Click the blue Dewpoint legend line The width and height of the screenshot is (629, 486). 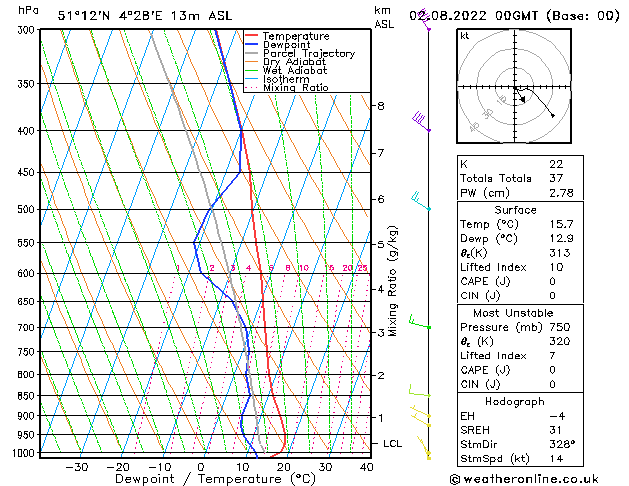click(x=251, y=44)
